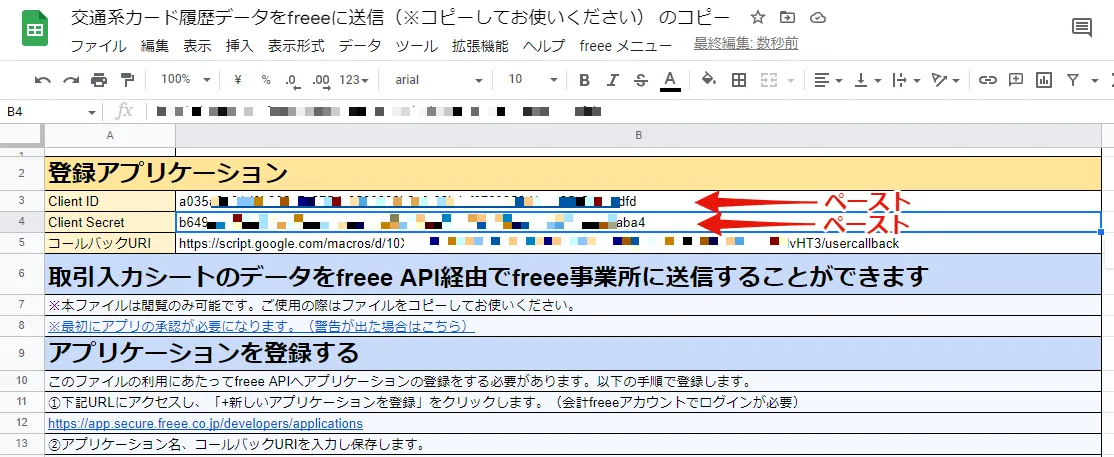
Task: Format as currency with yen icon
Action: coord(238,80)
